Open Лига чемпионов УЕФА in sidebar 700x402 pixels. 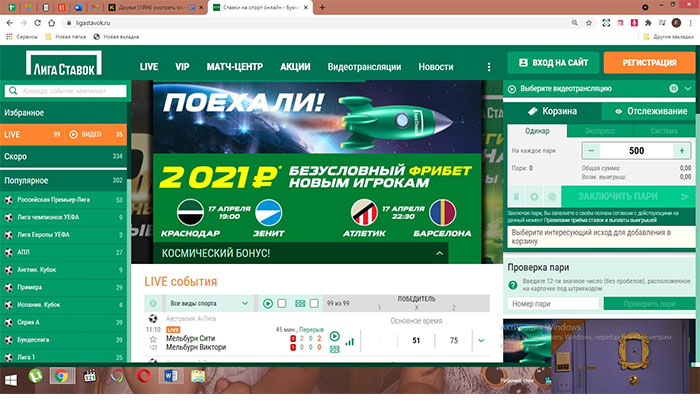(63, 218)
